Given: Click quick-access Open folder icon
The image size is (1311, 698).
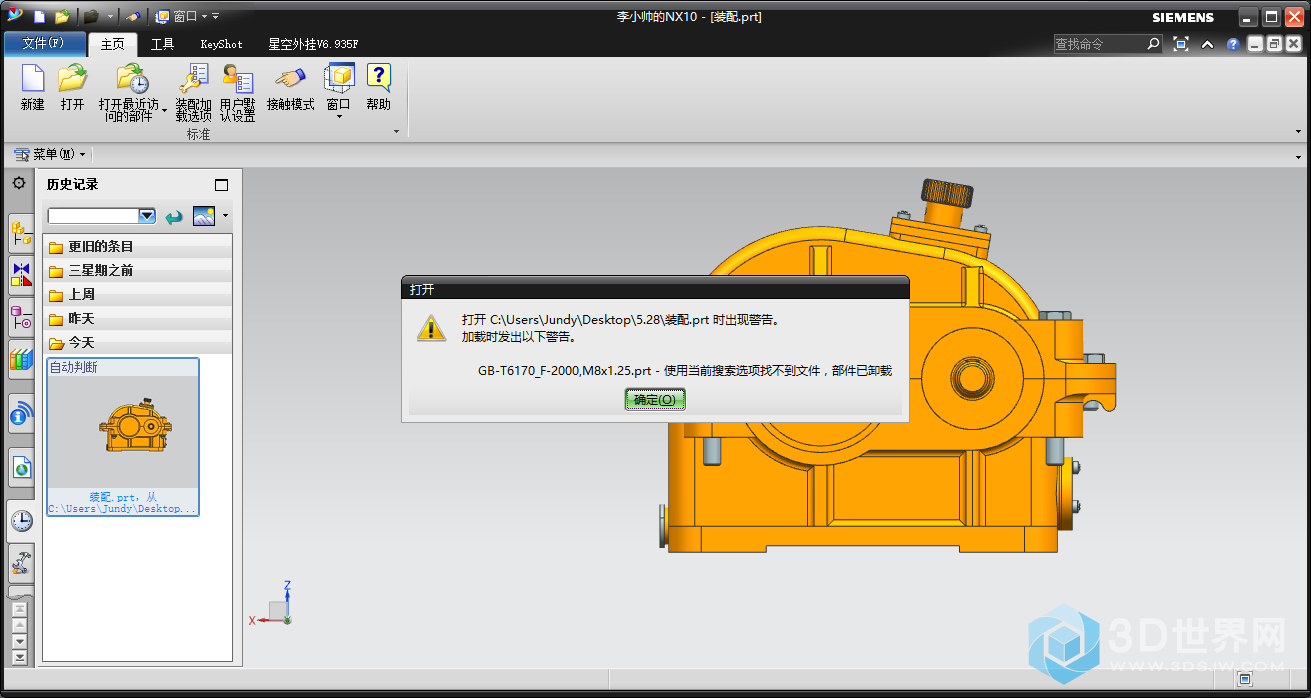Looking at the screenshot, I should pos(62,16).
